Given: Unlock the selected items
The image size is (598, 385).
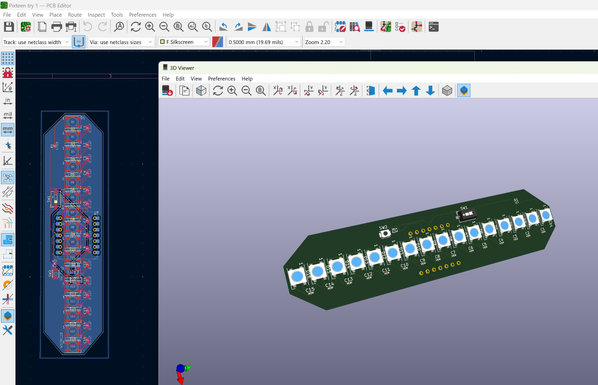Looking at the screenshot, I should pos(323,27).
